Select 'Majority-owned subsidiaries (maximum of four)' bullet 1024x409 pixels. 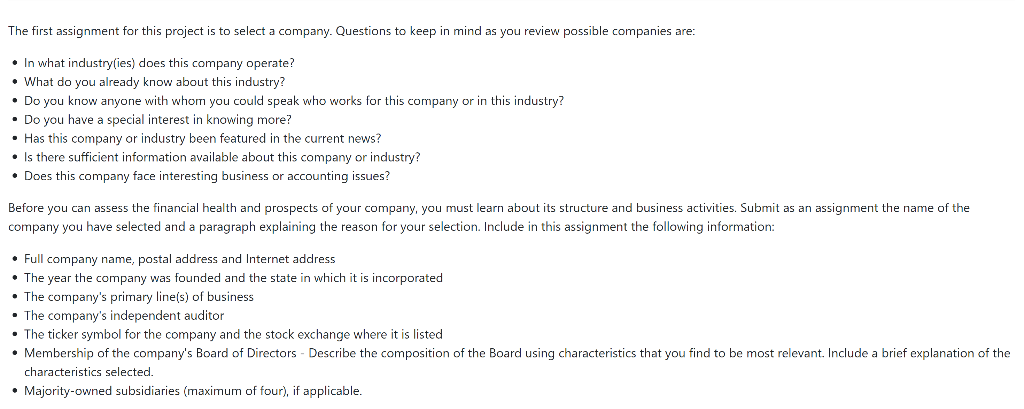tap(193, 391)
